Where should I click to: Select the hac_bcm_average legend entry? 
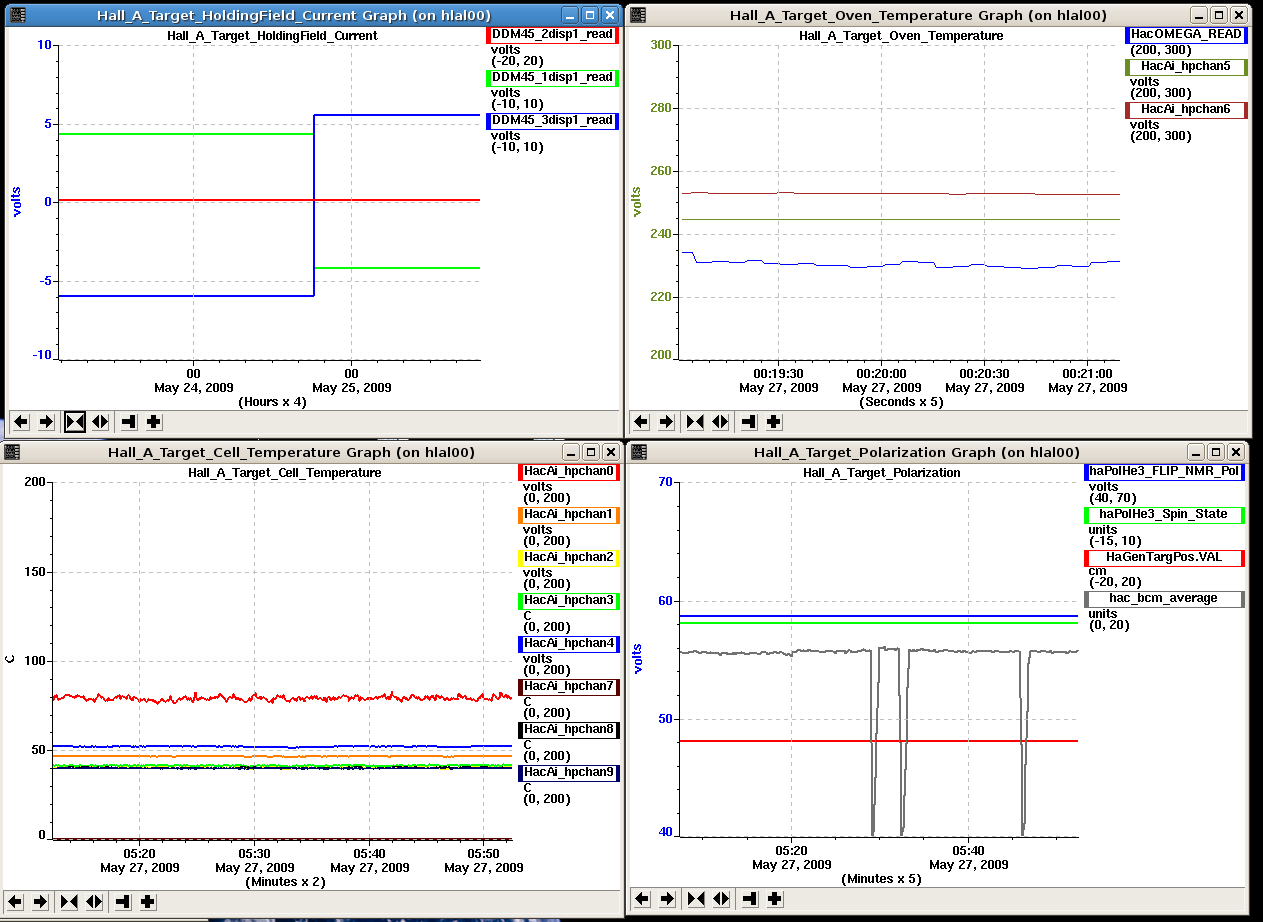[x=1165, y=599]
